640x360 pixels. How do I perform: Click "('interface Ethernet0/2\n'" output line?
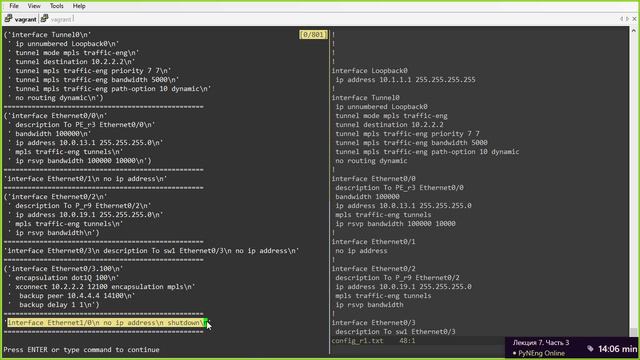coord(56,196)
